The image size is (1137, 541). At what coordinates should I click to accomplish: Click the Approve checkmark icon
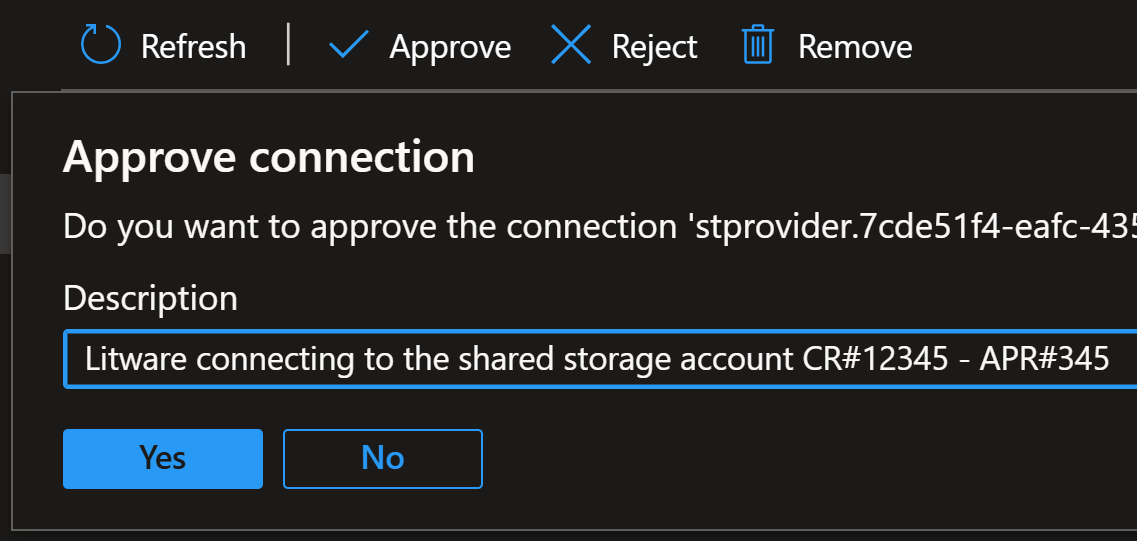[349, 46]
